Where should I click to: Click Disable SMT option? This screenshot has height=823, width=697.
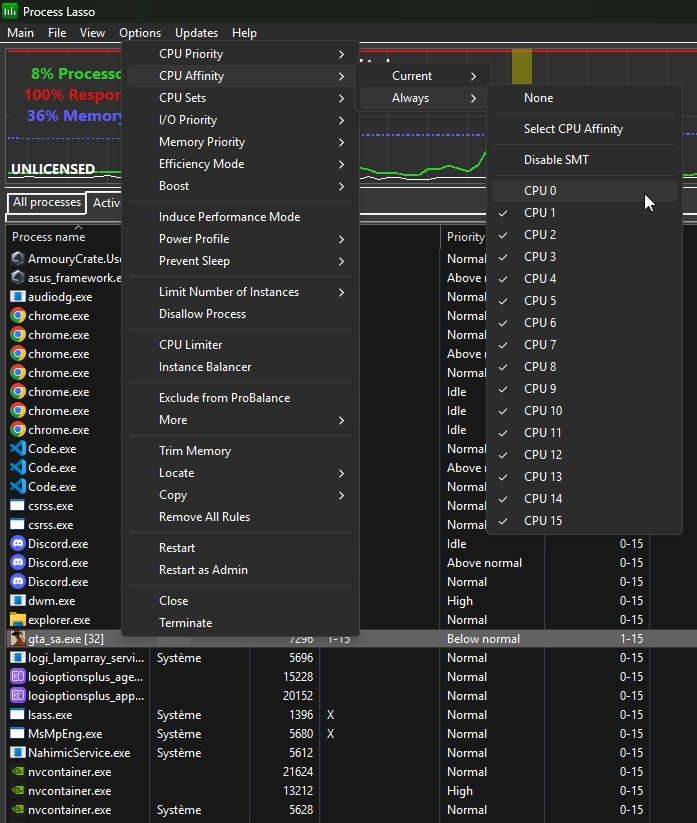pos(584,160)
